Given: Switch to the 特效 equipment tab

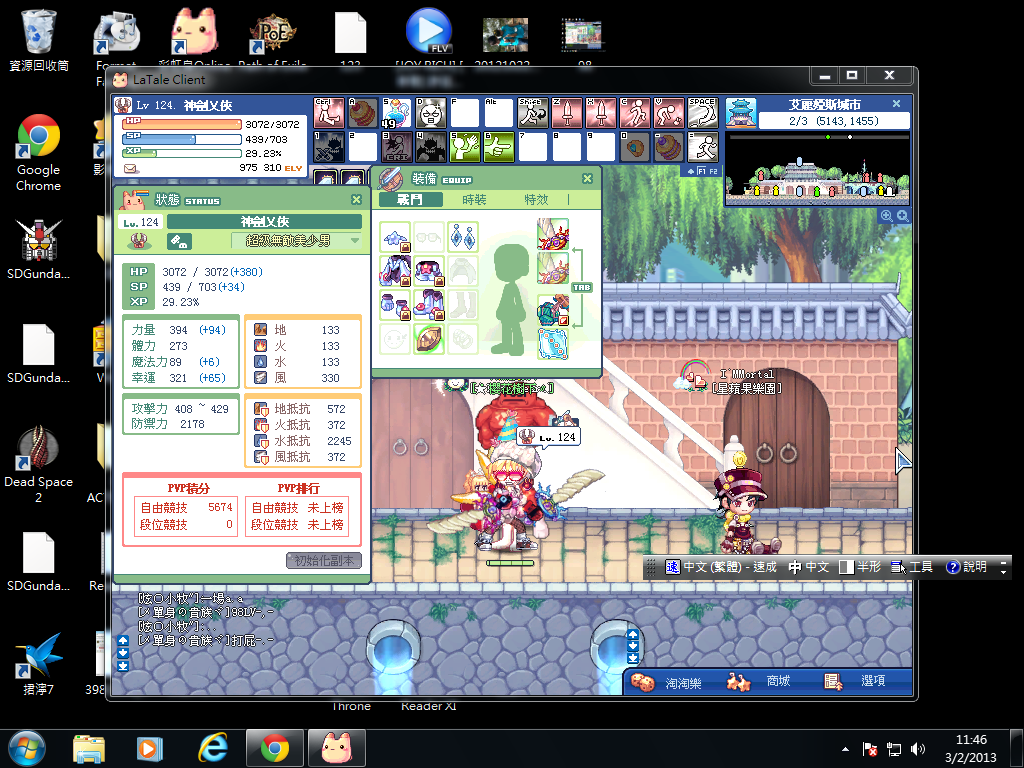Looking at the screenshot, I should click(x=536, y=200).
